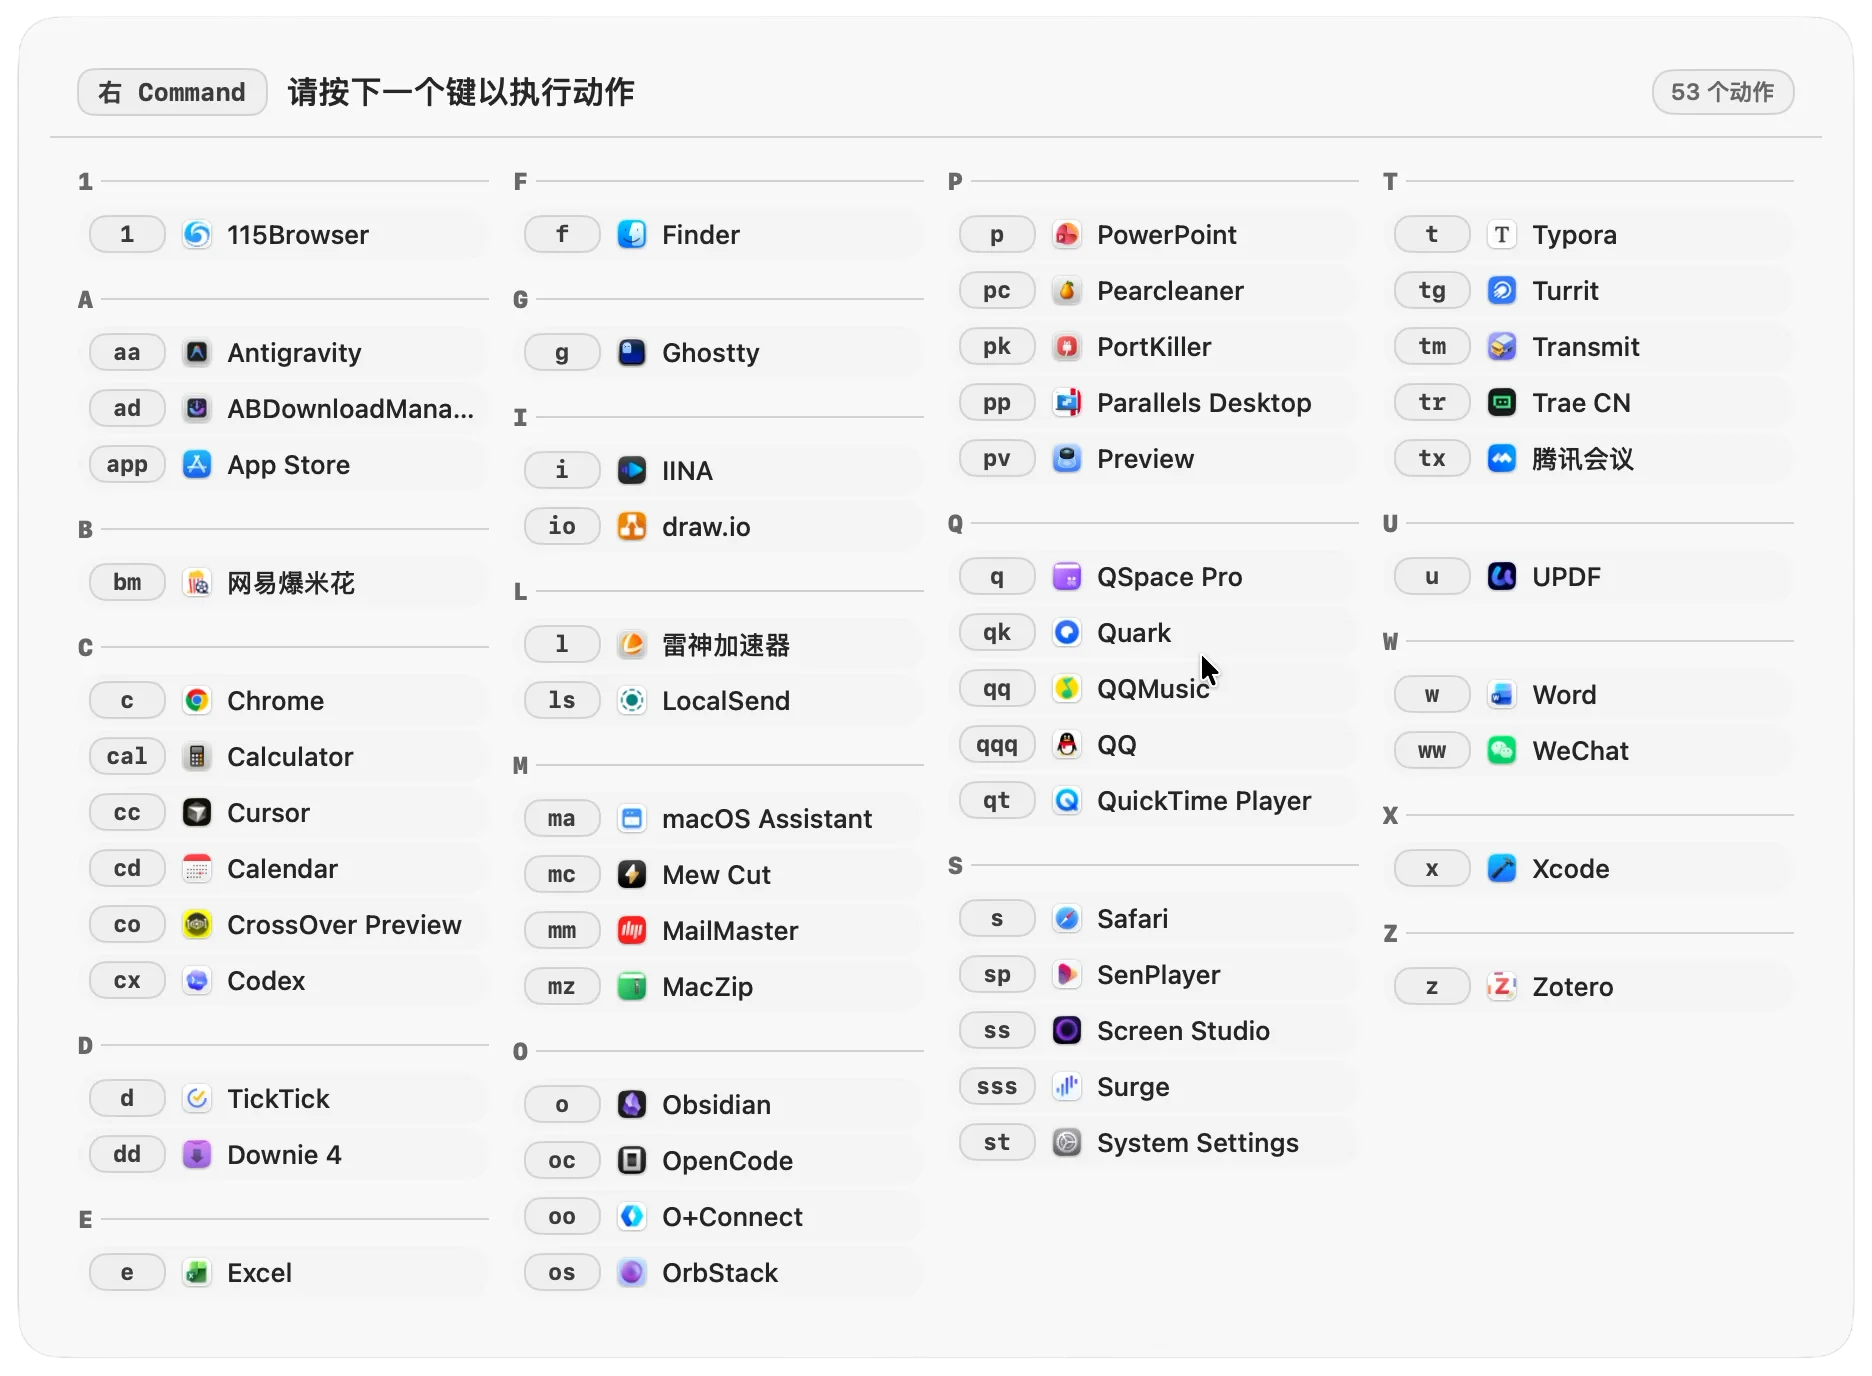The width and height of the screenshot is (1872, 1376).
Task: Click the System Settings label
Action: 1197,1143
